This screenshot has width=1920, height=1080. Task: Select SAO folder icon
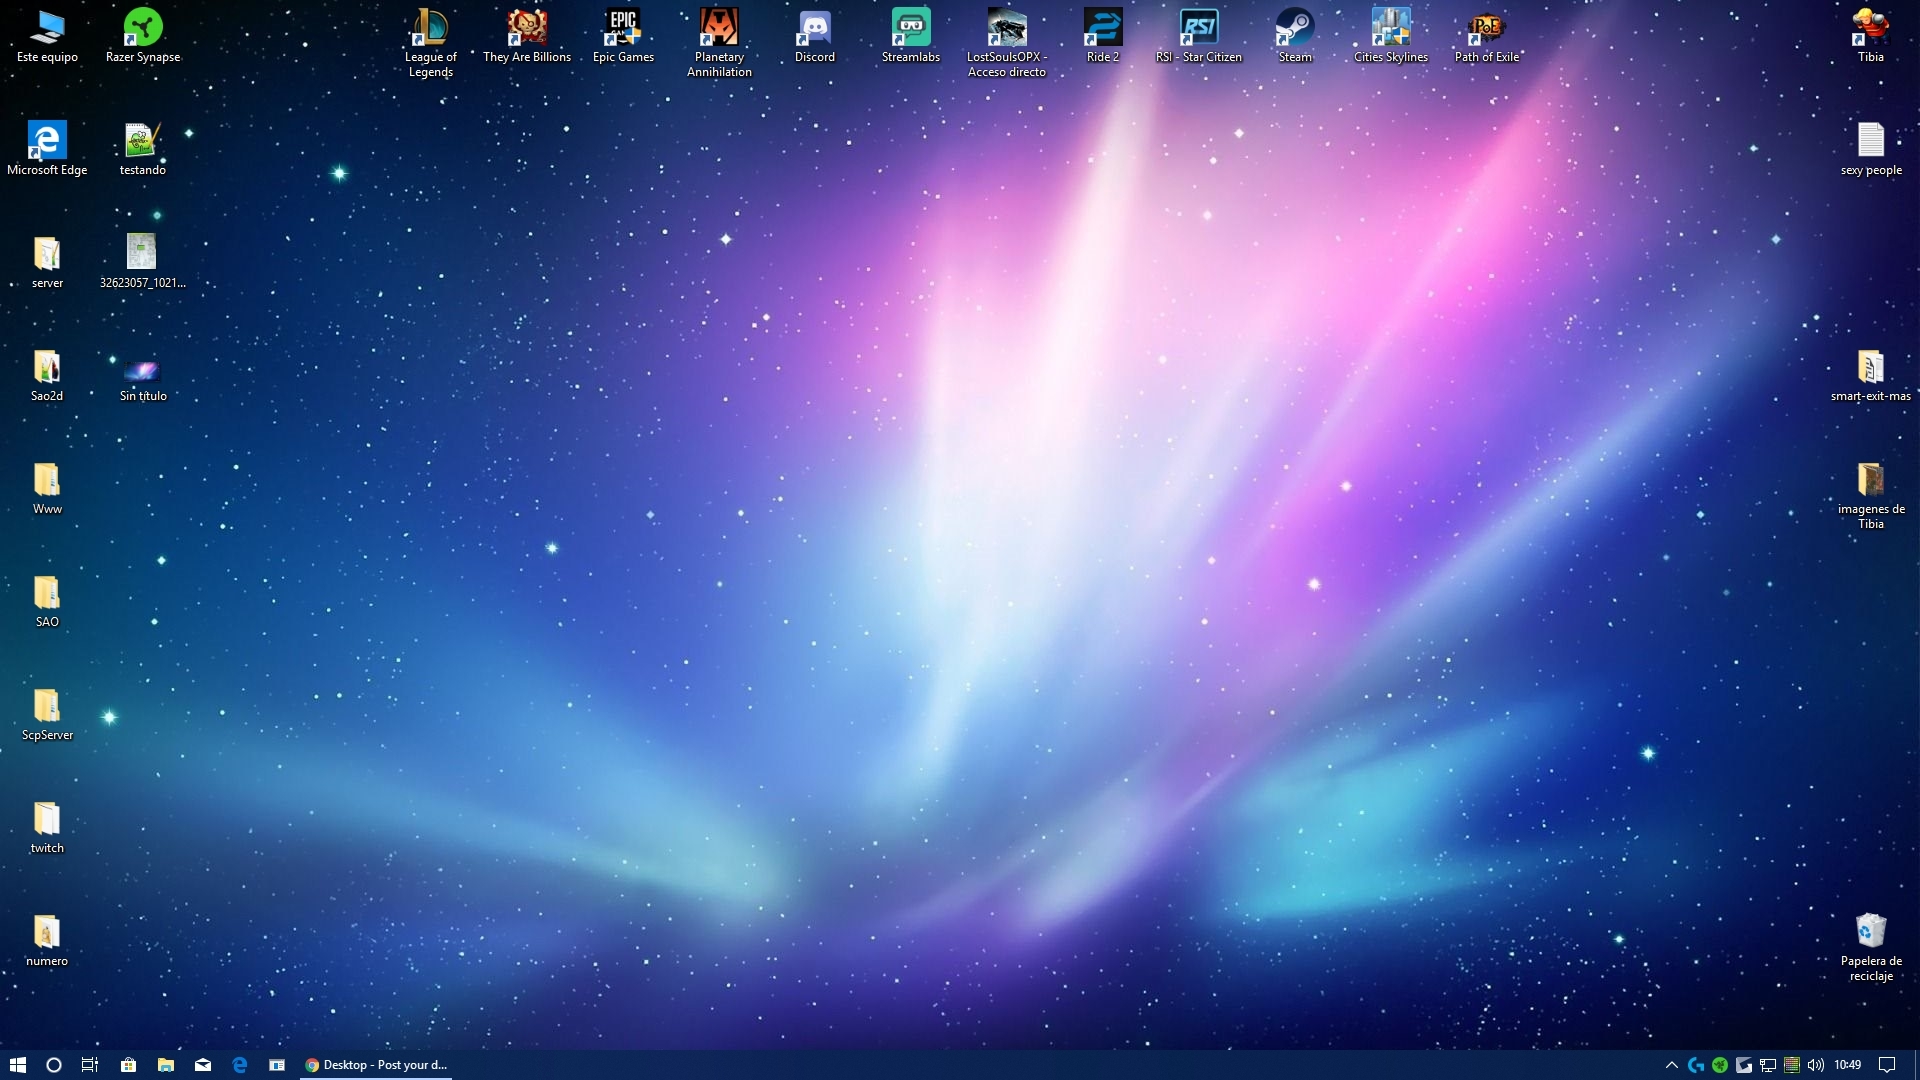pos(47,601)
